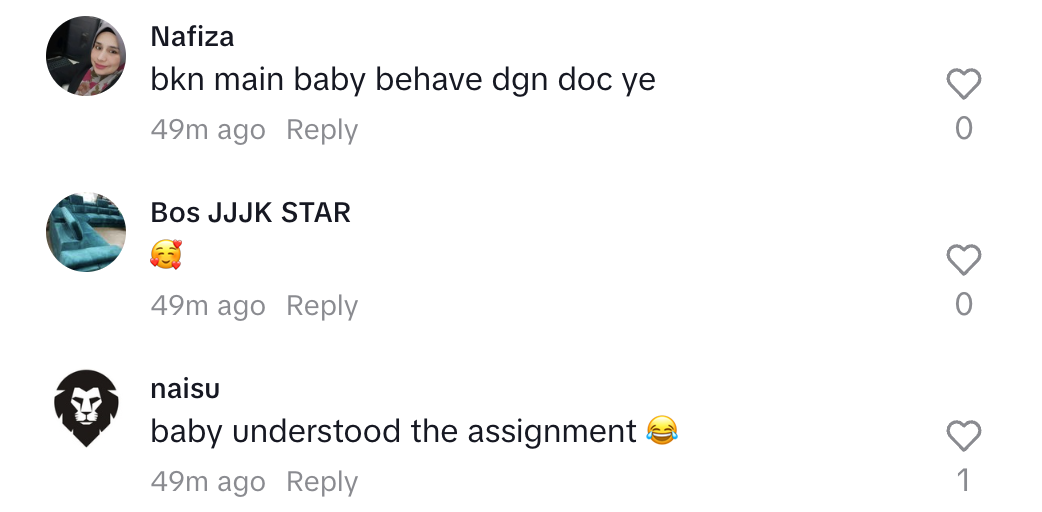The image size is (1042, 512).
Task: Open the naisu username link
Action: (185, 389)
